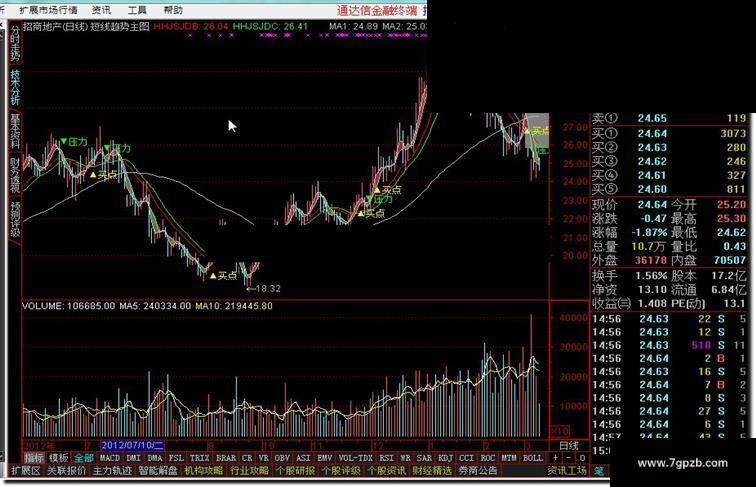
Task: Apply the DMI indicator
Action: point(133,458)
